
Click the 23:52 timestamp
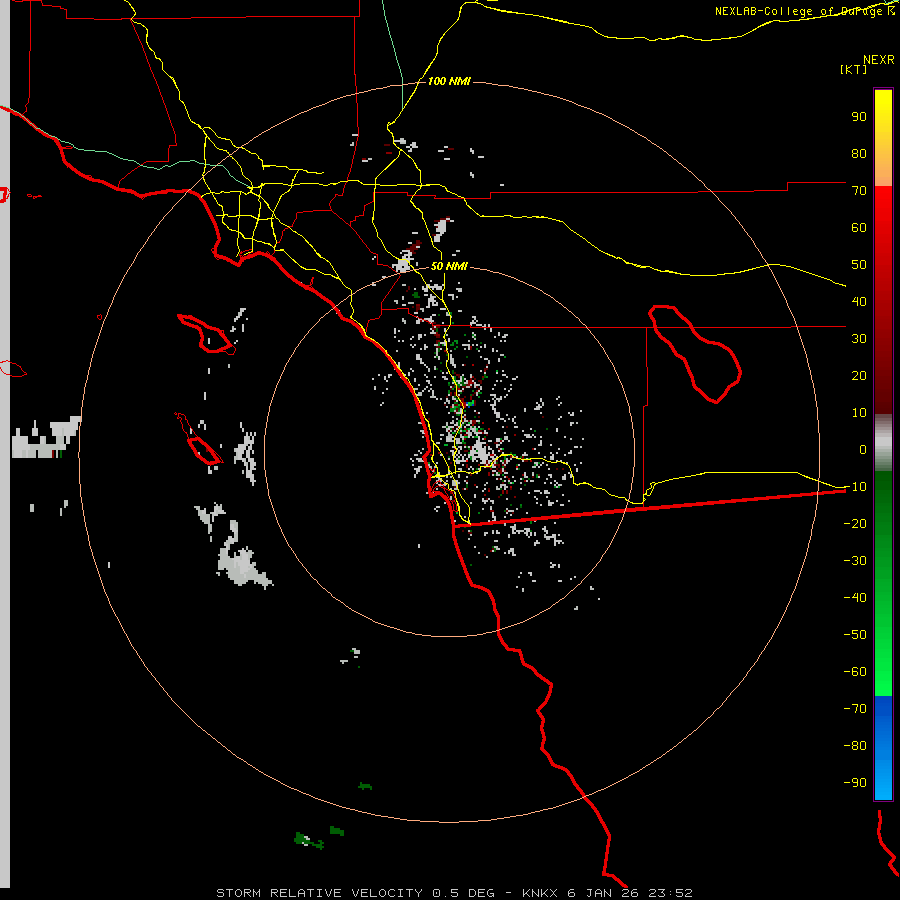click(669, 893)
